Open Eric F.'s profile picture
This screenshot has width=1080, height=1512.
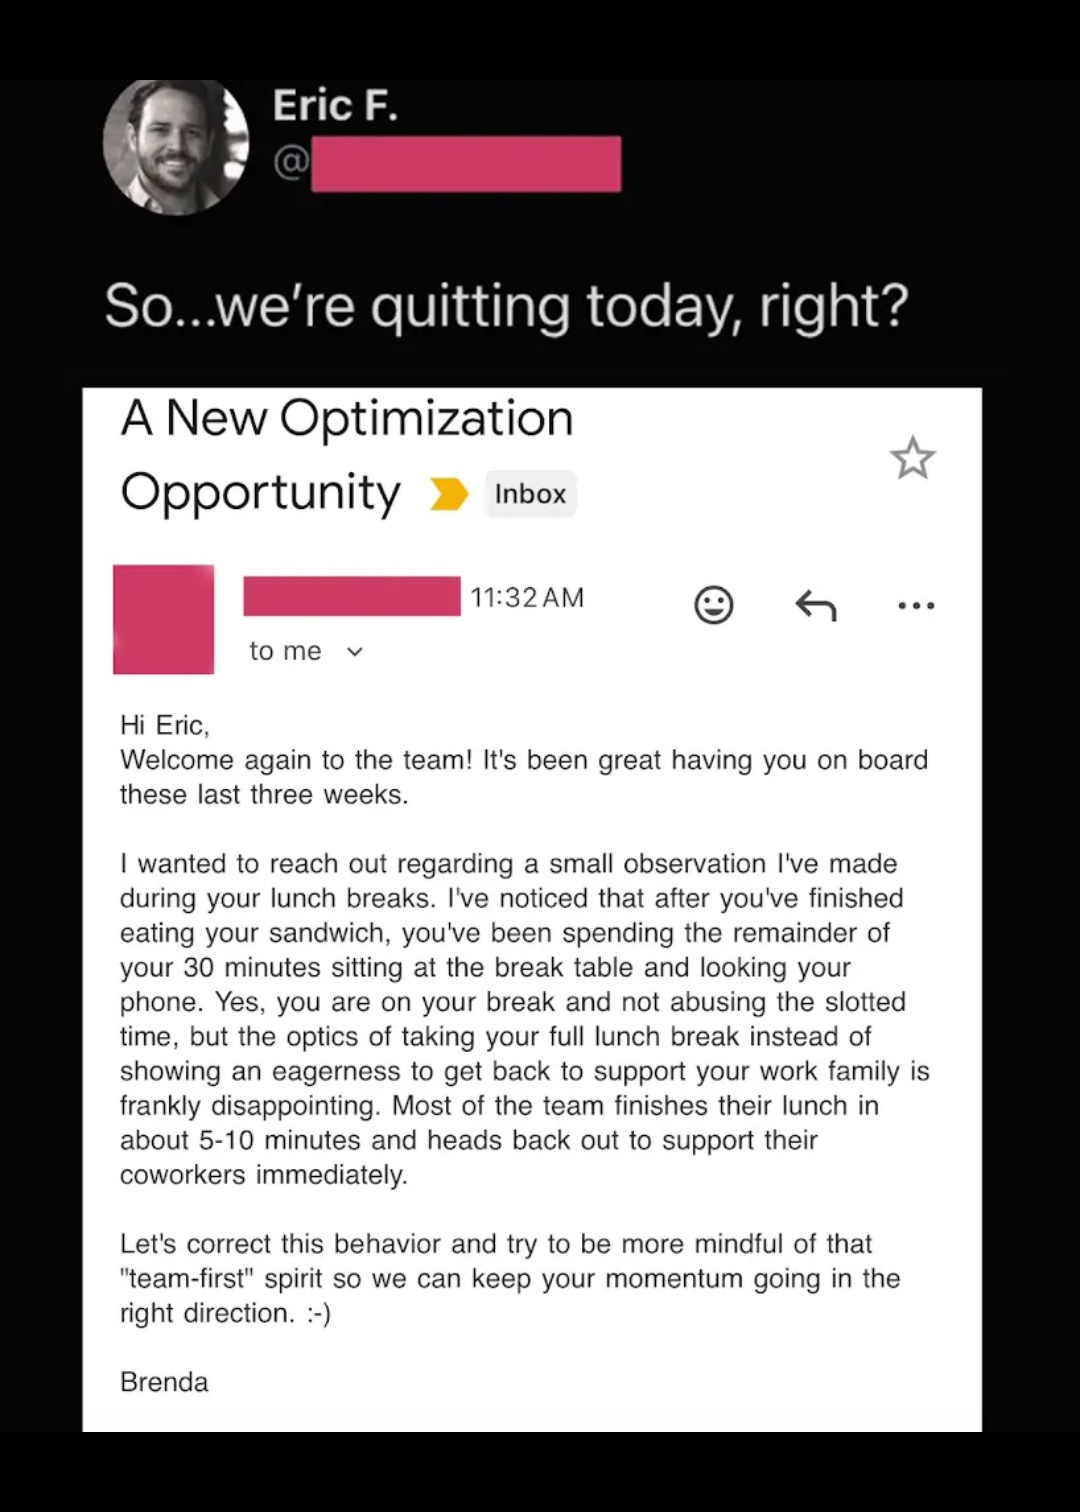click(176, 146)
